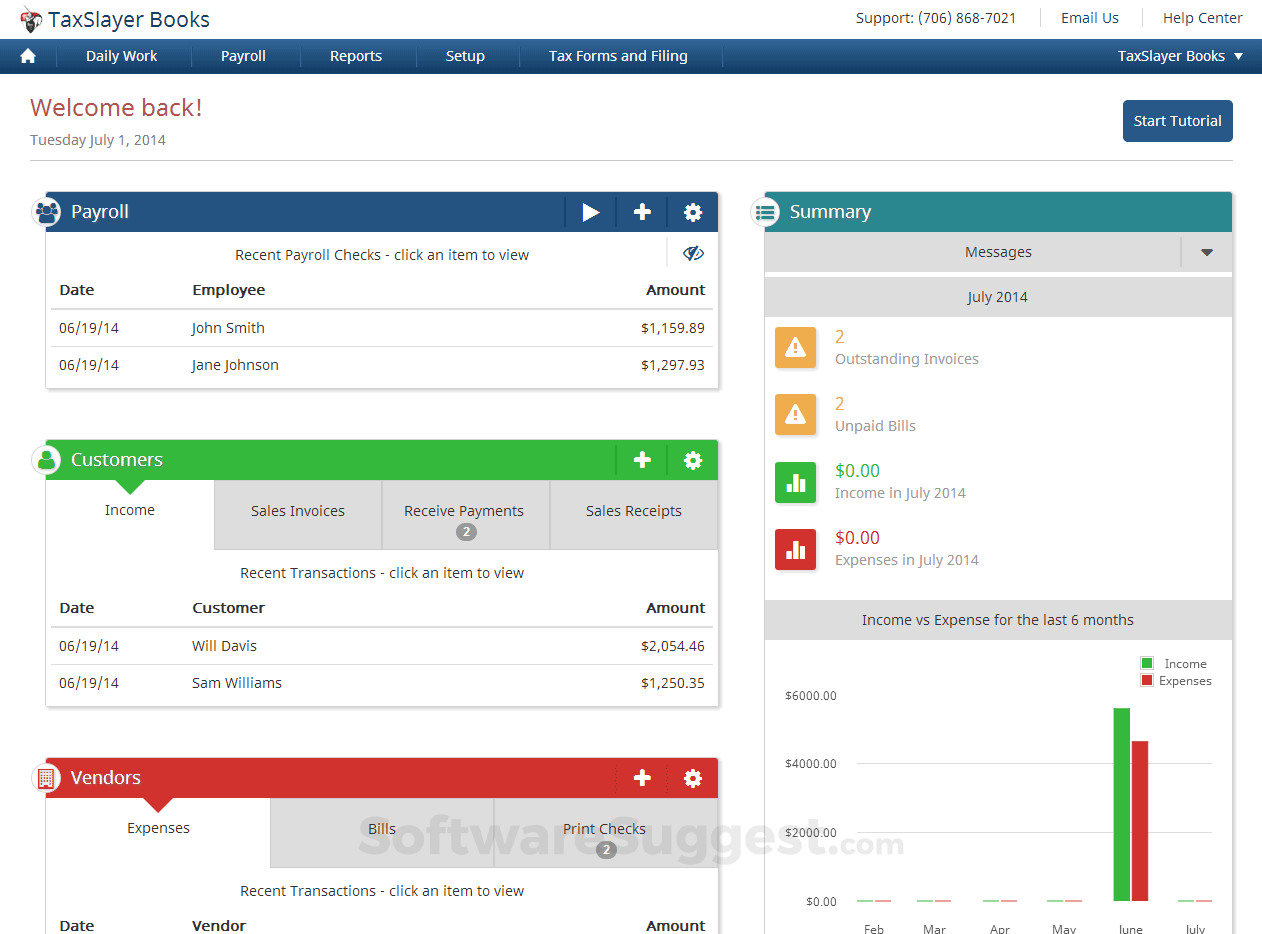
Task: Open Payroll panel settings gear
Action: point(693,212)
